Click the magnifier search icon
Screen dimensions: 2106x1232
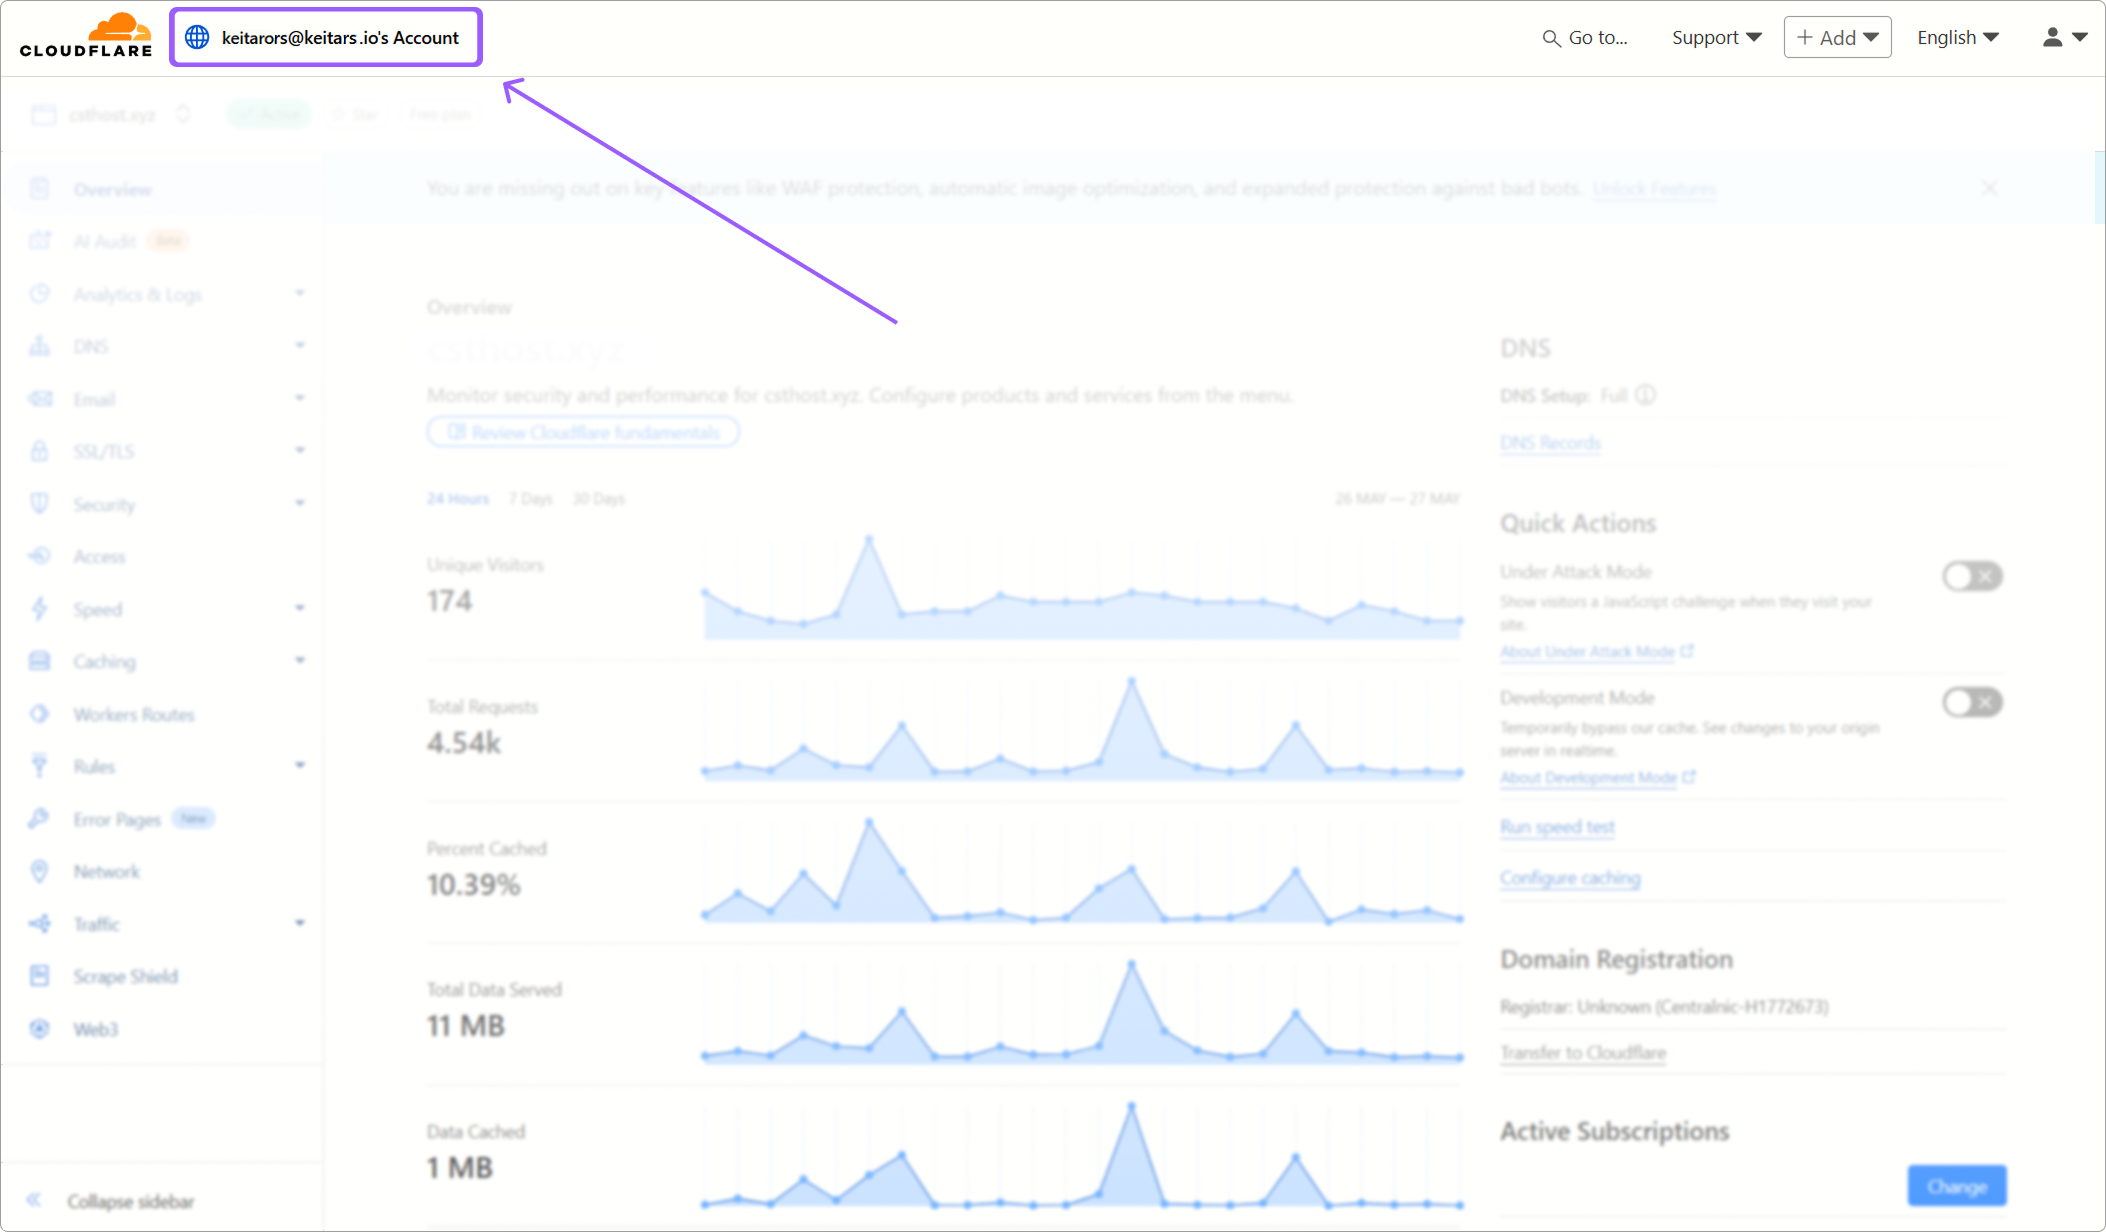click(x=1551, y=38)
